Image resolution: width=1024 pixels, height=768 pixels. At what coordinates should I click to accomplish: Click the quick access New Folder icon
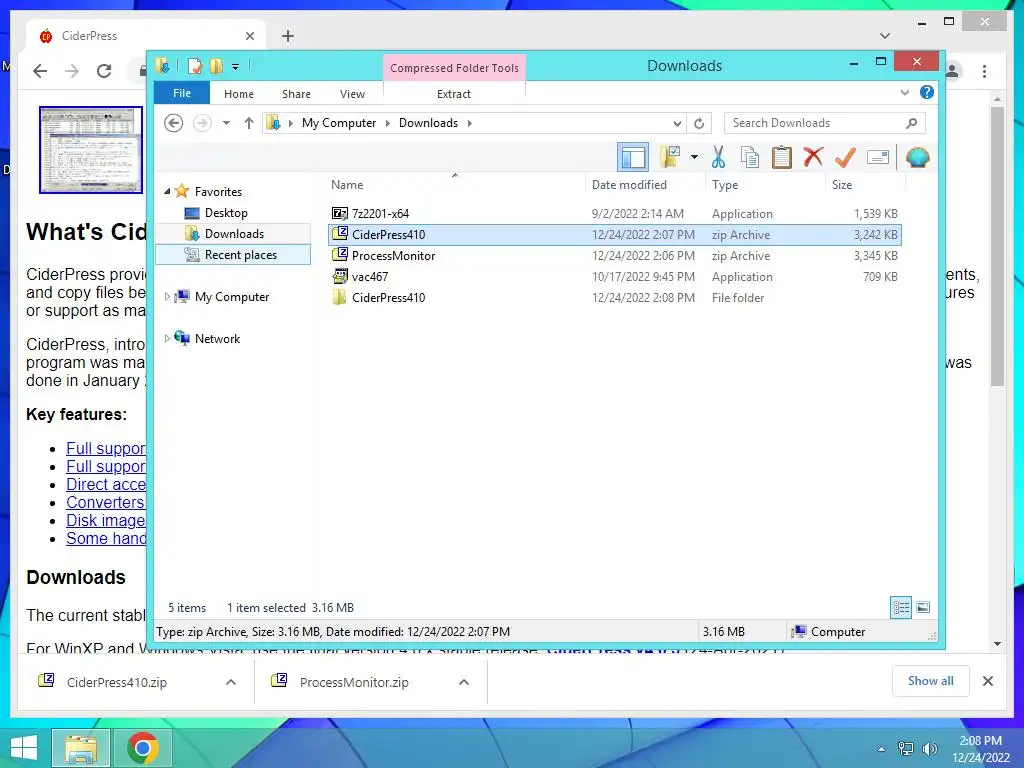(x=216, y=66)
